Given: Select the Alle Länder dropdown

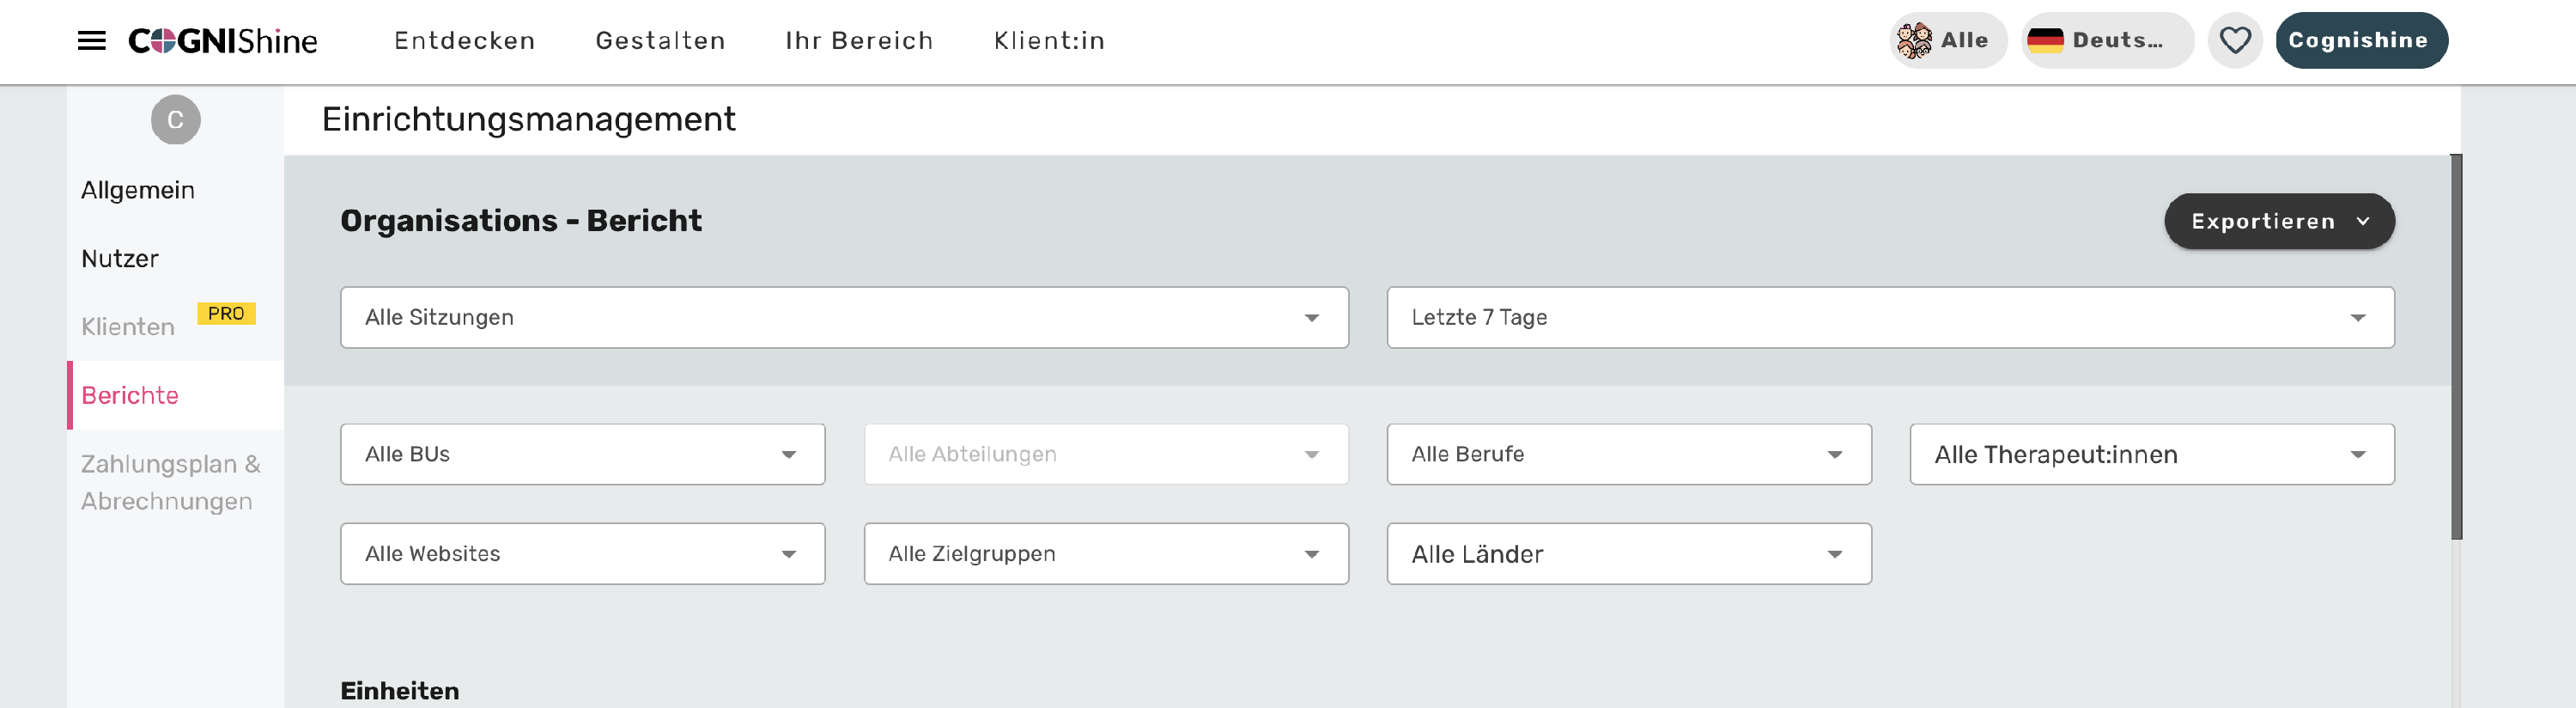Looking at the screenshot, I should (x=1628, y=554).
